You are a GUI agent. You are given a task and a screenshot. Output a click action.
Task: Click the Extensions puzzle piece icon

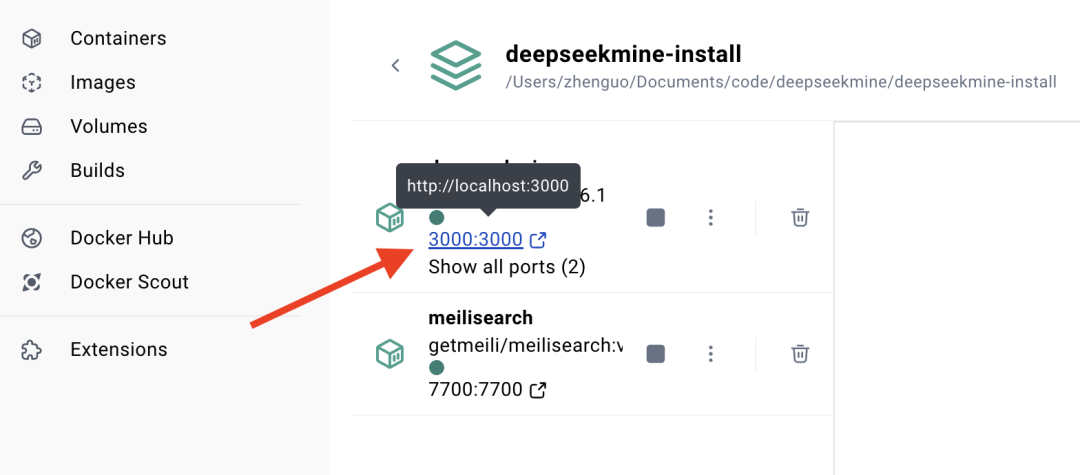32,350
